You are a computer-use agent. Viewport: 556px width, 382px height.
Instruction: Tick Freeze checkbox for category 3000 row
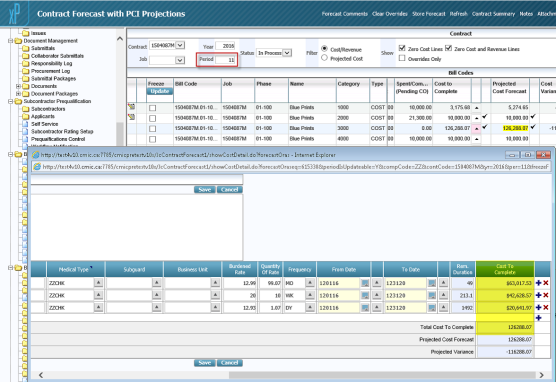click(x=152, y=128)
